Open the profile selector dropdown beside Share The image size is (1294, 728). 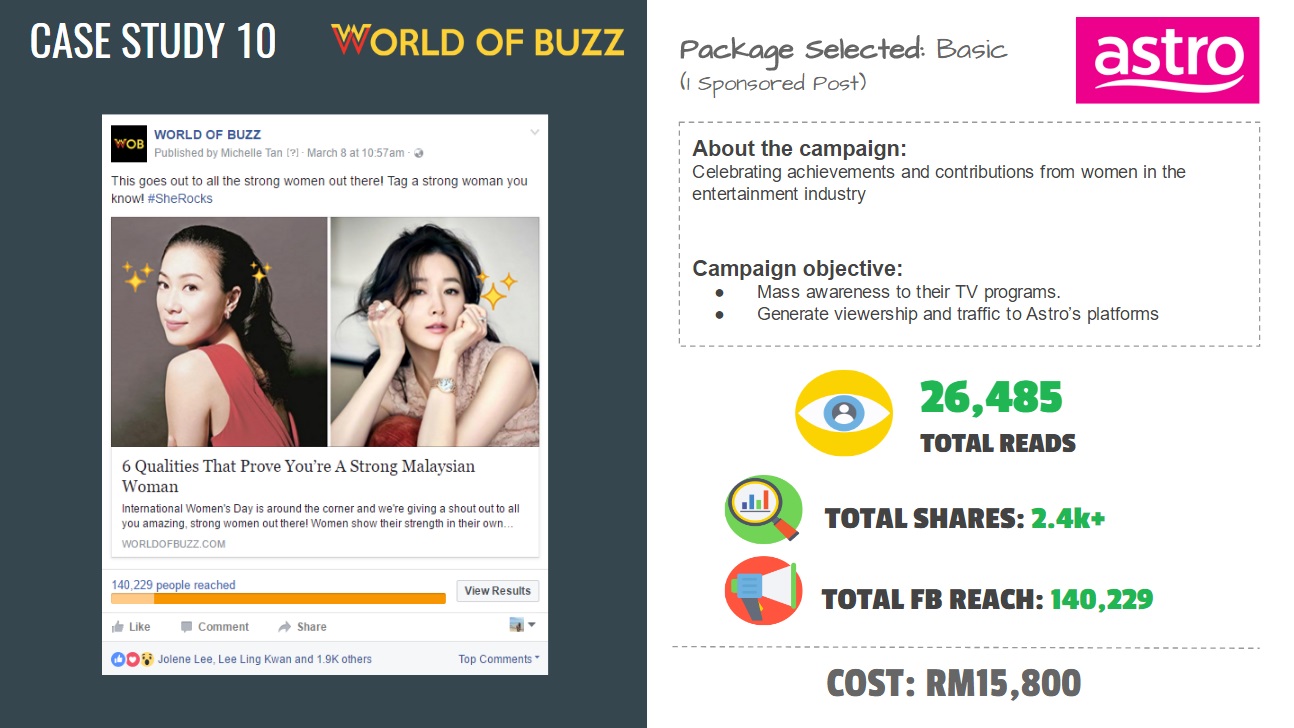pyautogui.click(x=522, y=625)
